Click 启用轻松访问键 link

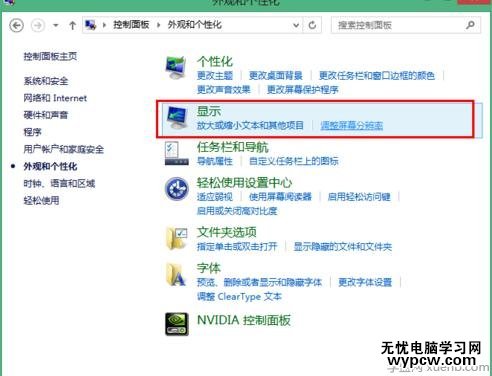tap(359, 197)
